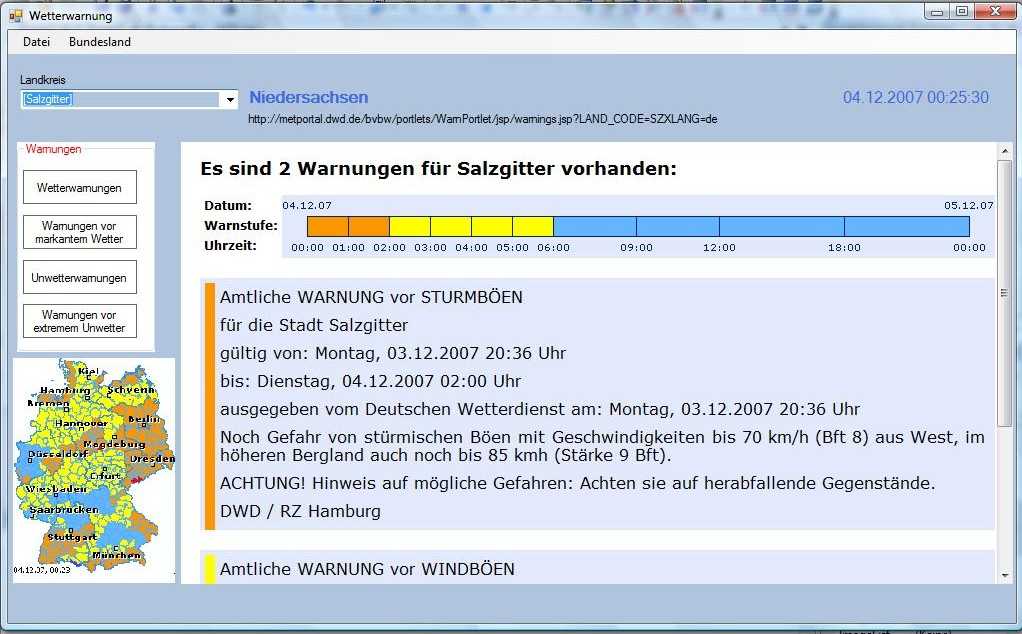Screen dimensions: 1022x634
Task: Click the metportal.dwd.de URL text
Action: pyautogui.click(x=483, y=119)
